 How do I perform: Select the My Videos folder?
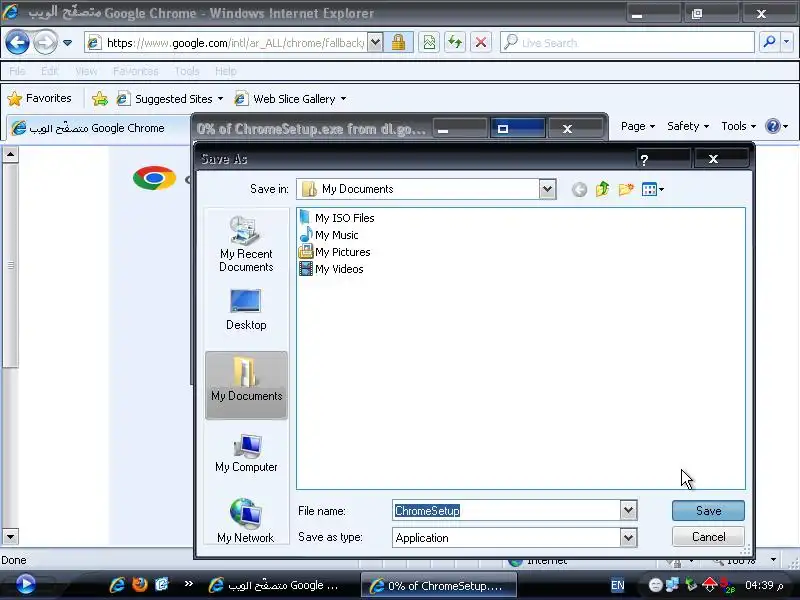click(331, 269)
